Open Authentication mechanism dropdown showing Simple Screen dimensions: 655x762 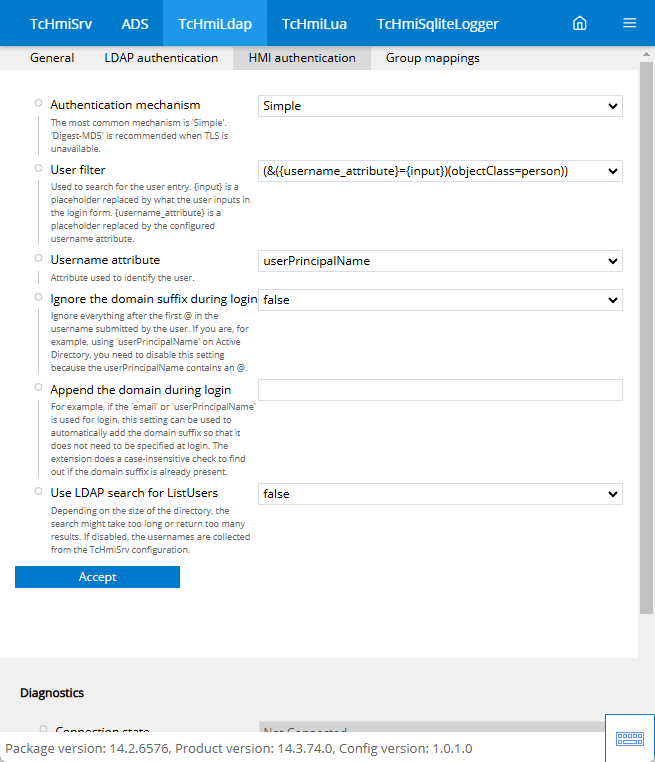click(x=440, y=106)
